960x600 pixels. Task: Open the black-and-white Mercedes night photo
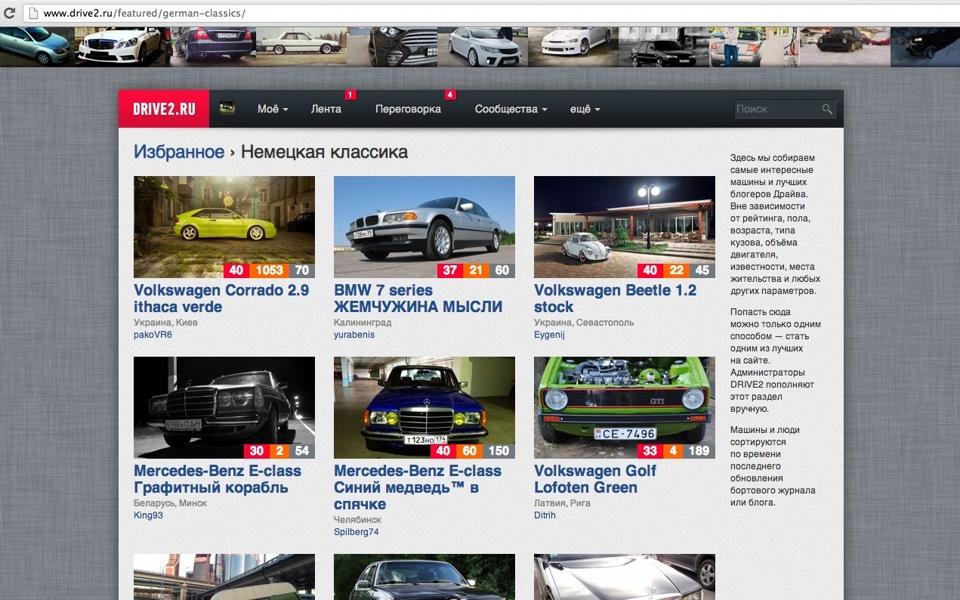[x=224, y=408]
